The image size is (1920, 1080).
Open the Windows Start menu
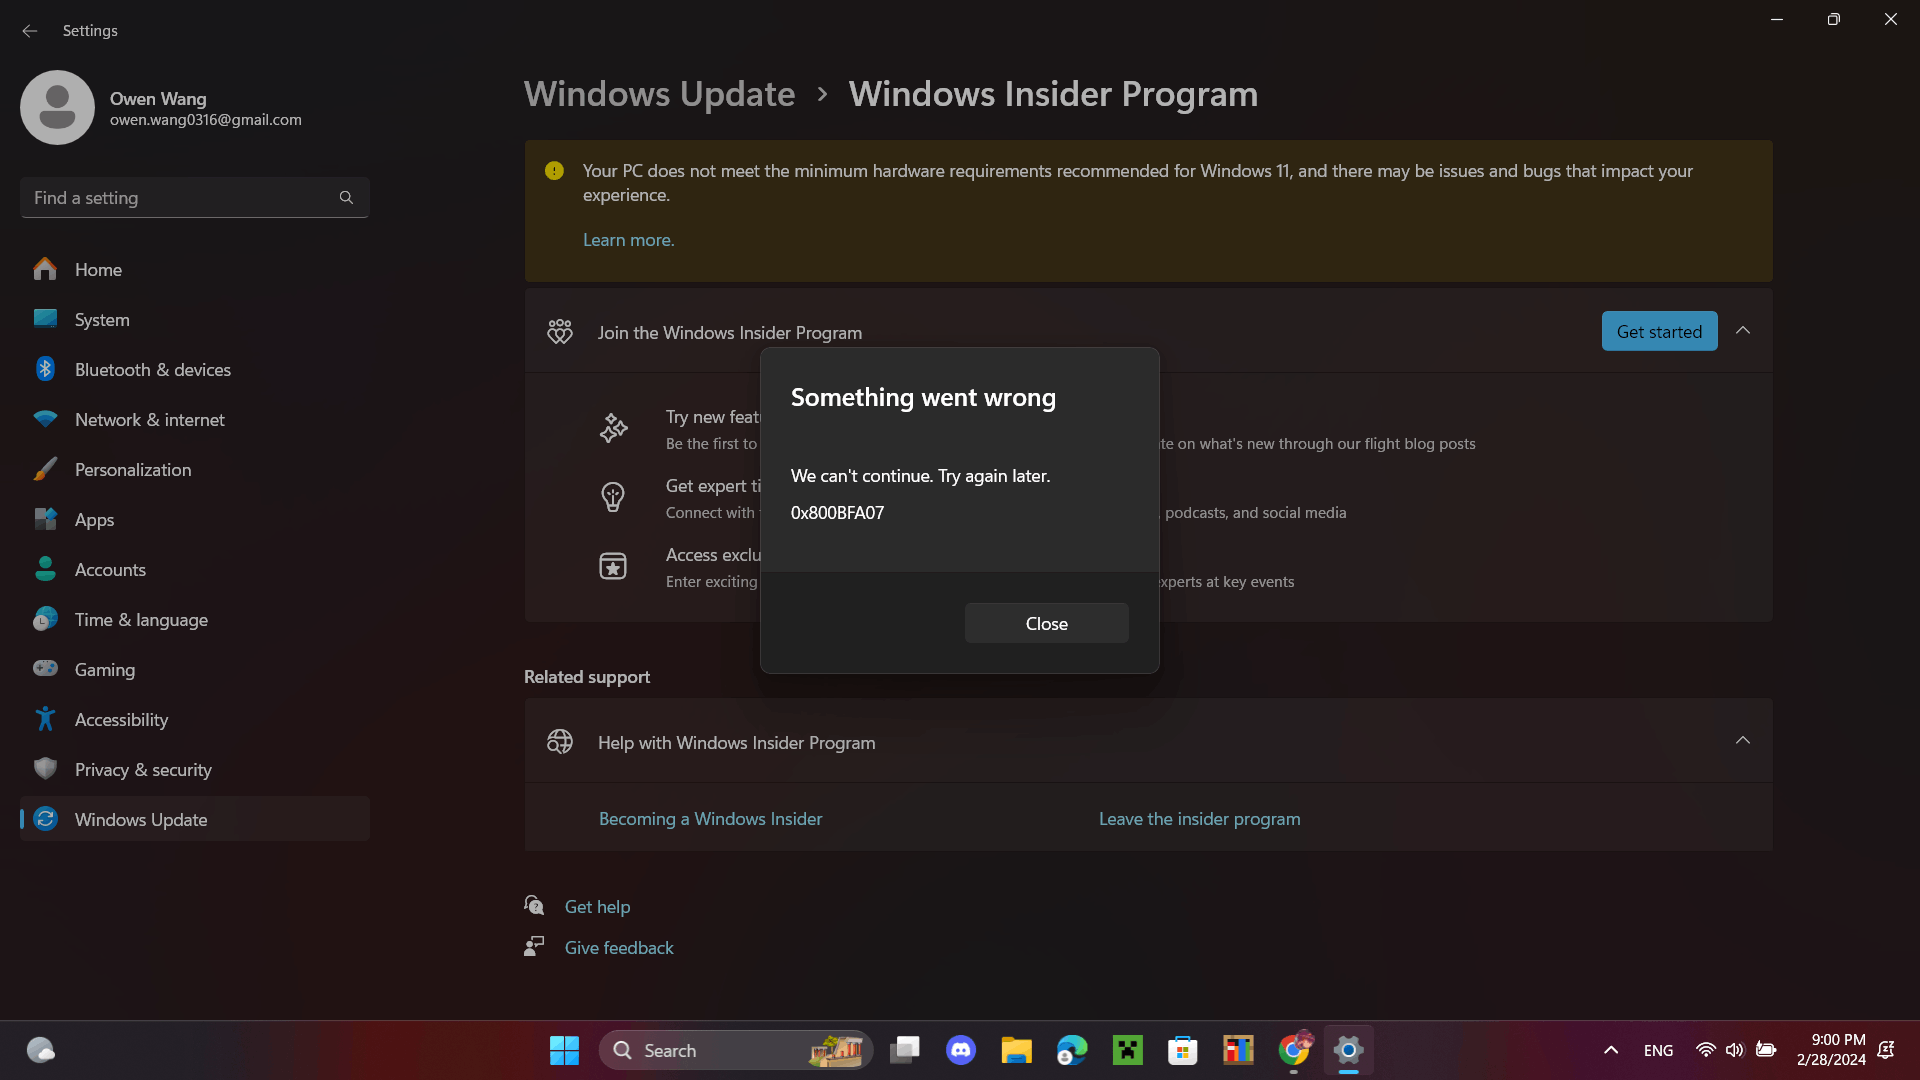(564, 1050)
